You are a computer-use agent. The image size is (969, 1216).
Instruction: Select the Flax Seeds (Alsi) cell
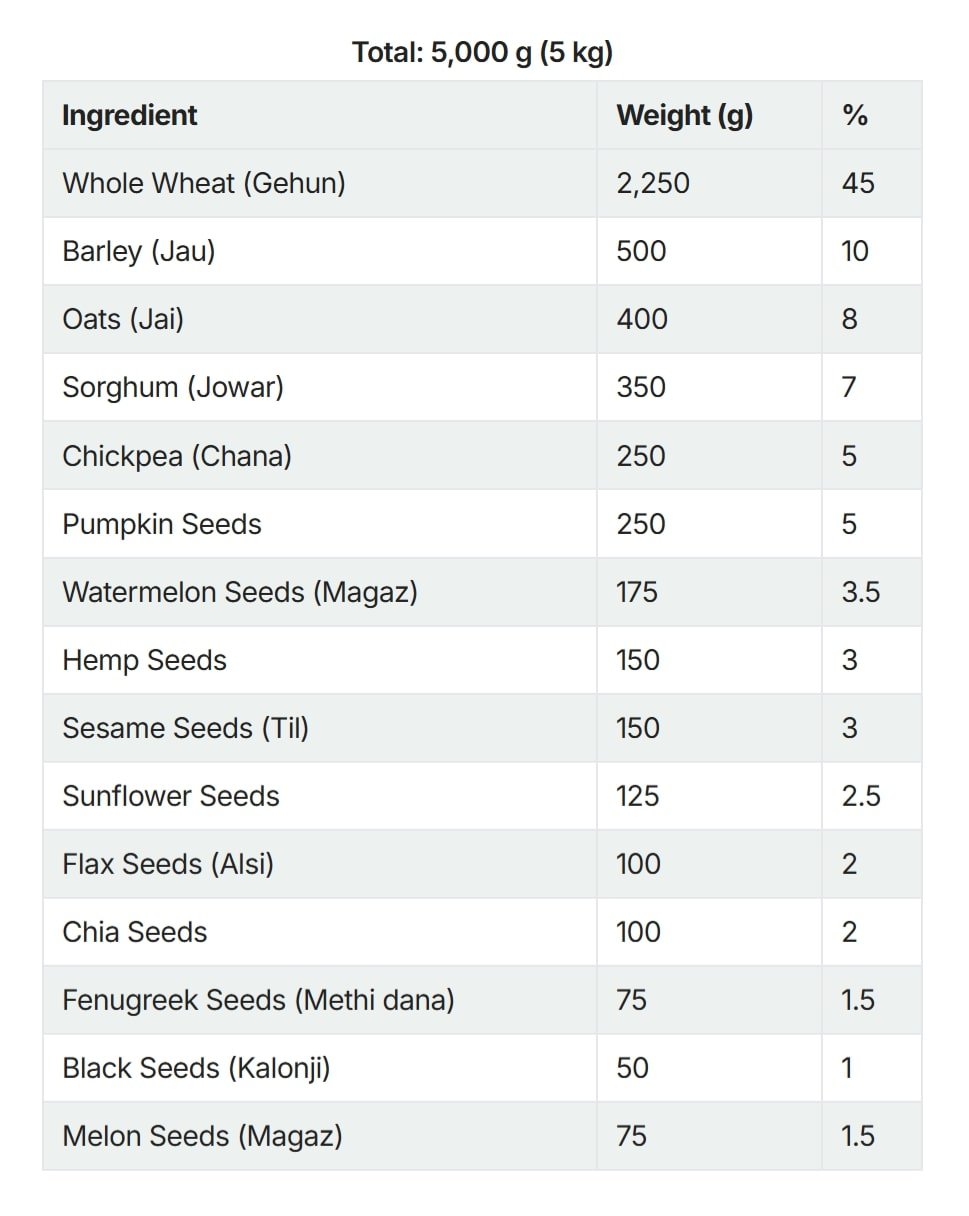click(x=168, y=864)
